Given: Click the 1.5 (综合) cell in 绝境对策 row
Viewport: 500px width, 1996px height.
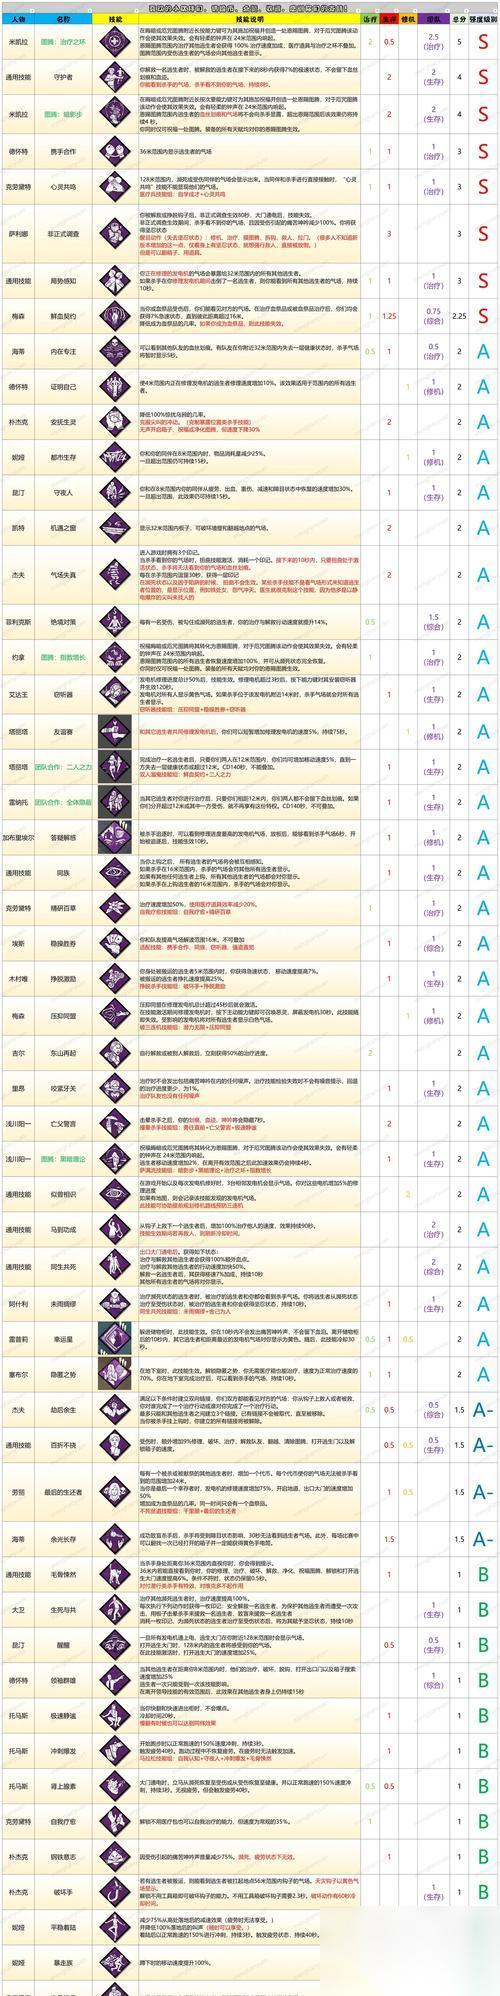Looking at the screenshot, I should [435, 622].
